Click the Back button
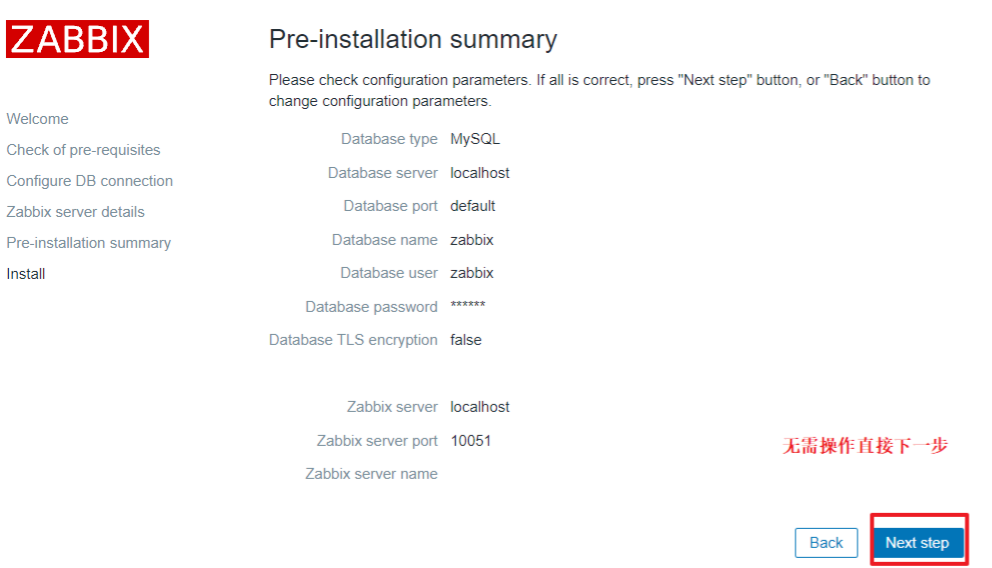This screenshot has width=992, height=568. (x=826, y=543)
